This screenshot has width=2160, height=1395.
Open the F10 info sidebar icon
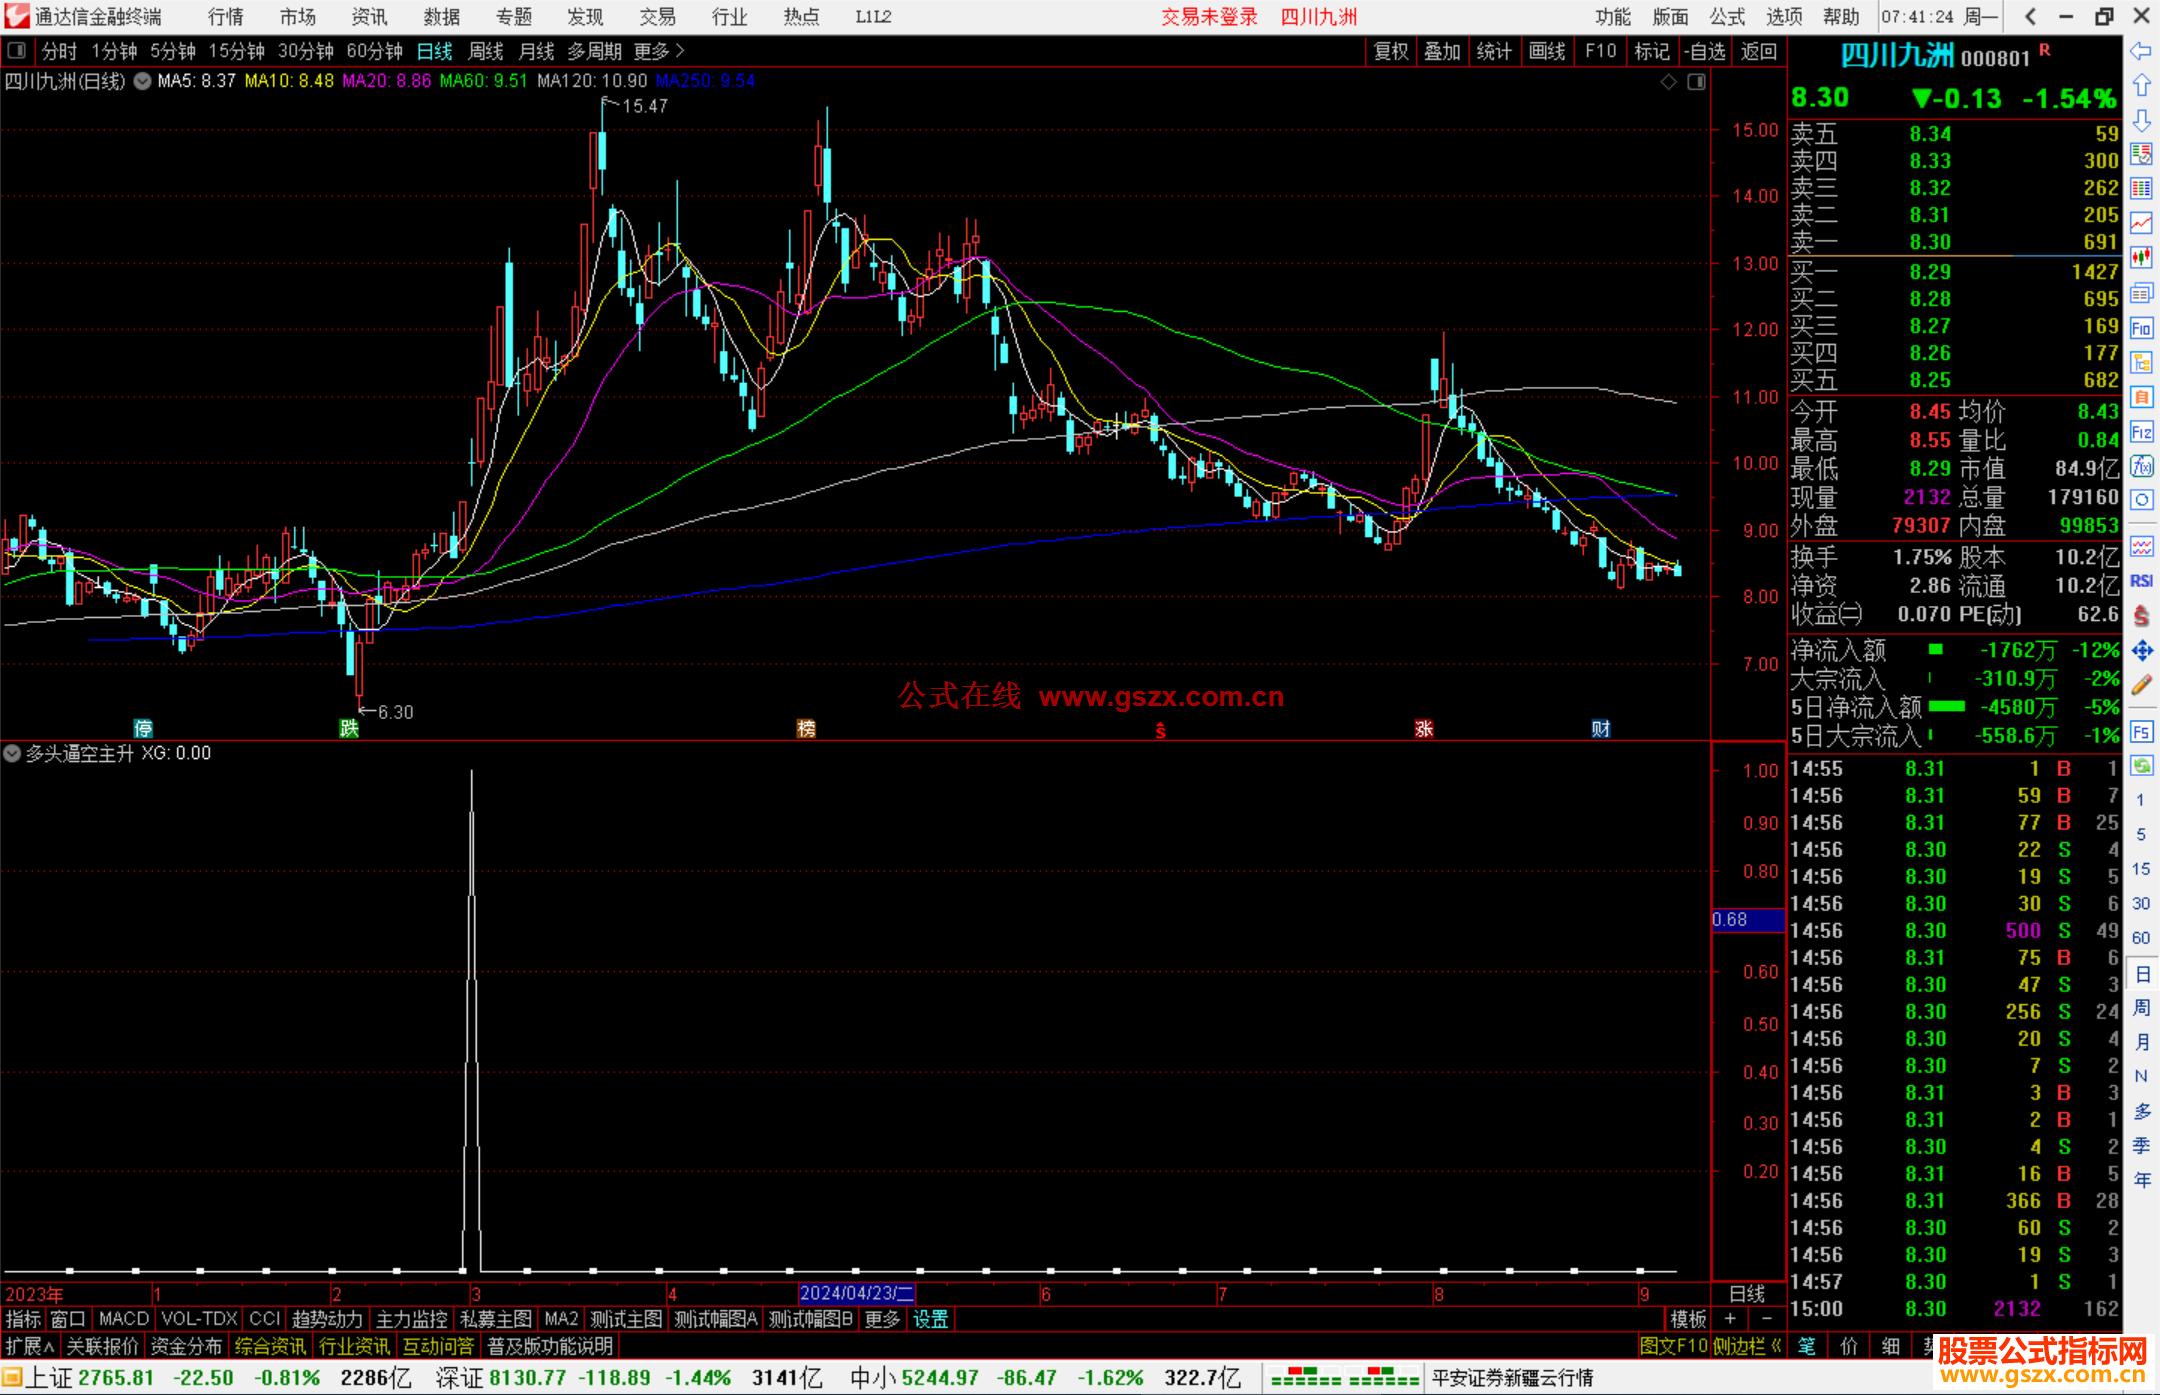coord(2141,328)
